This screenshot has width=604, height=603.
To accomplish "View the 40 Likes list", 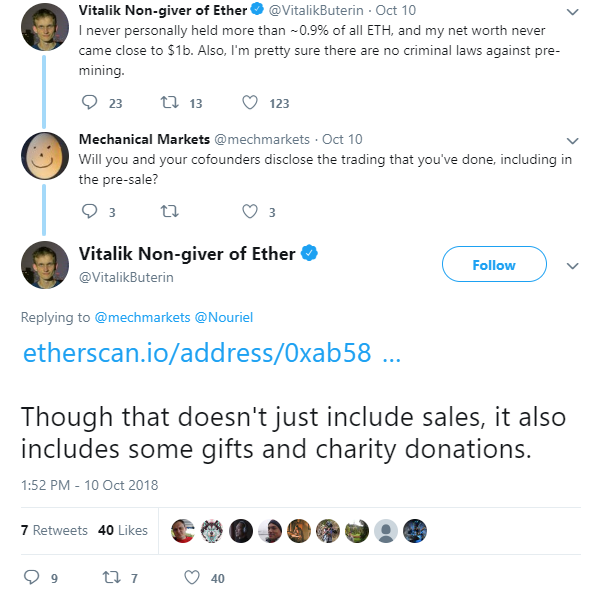I will (x=123, y=530).
